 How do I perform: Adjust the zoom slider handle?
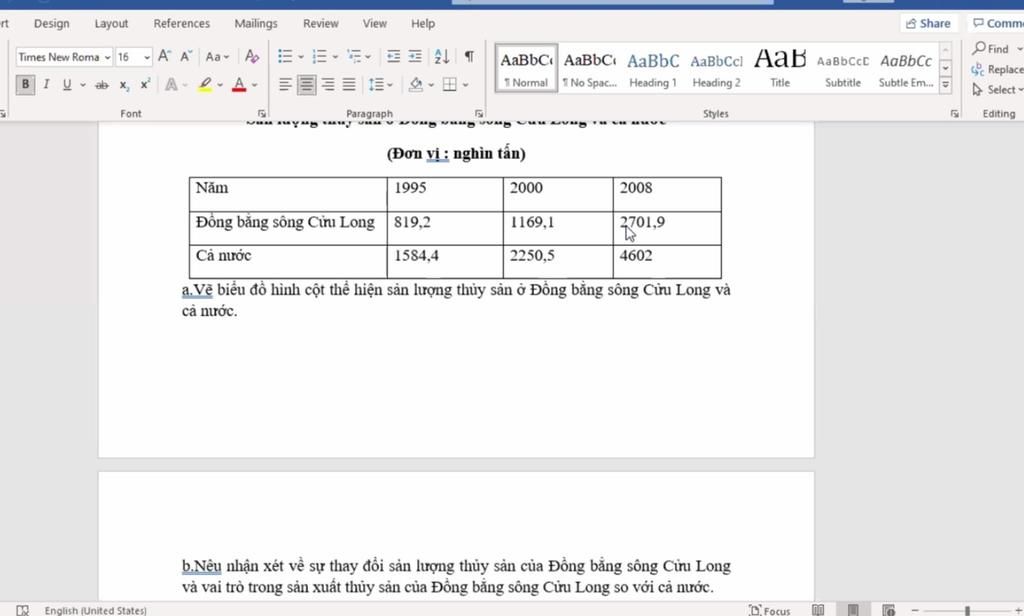pyautogui.click(x=967, y=611)
